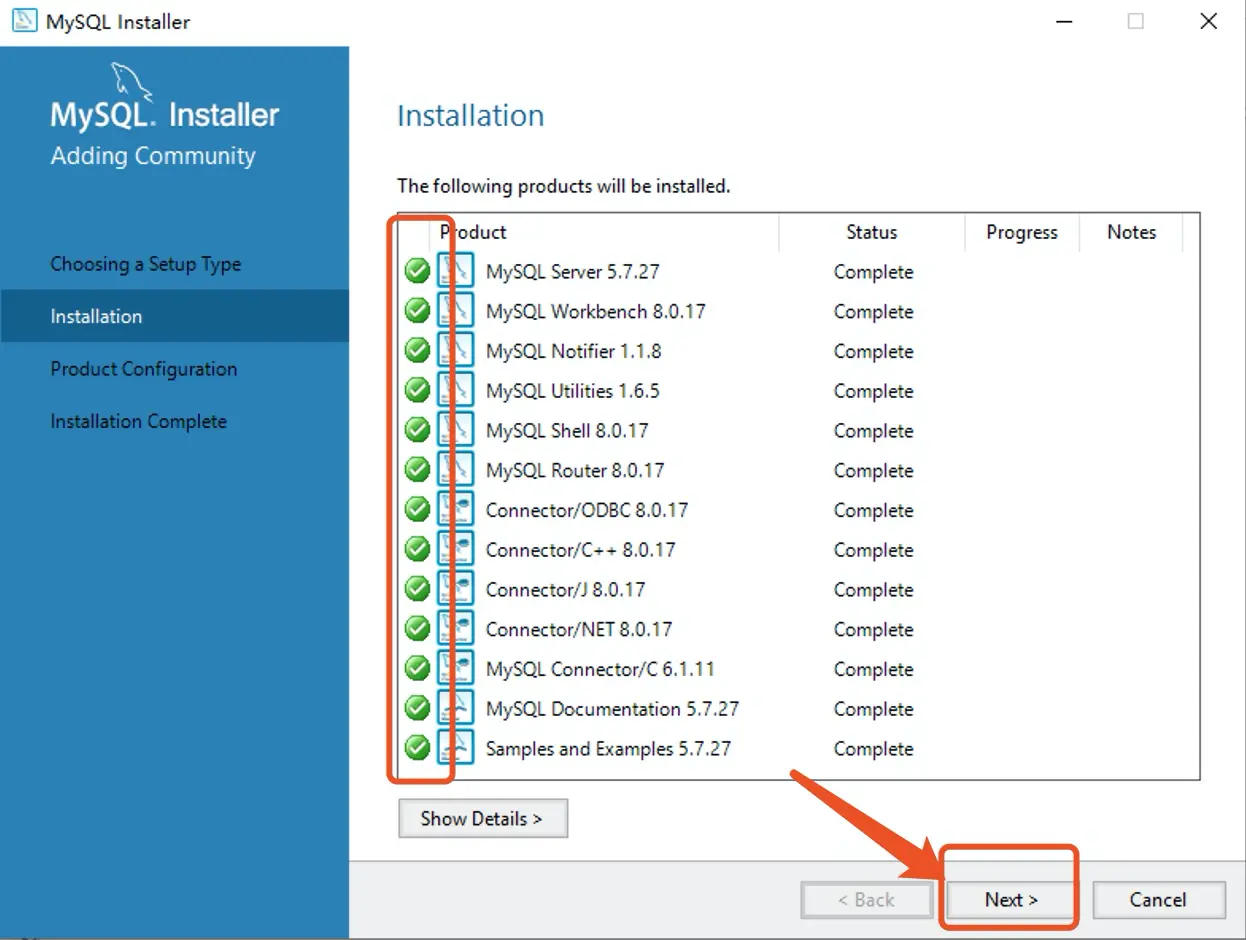Click the Status column header
This screenshot has width=1246, height=940.
(872, 232)
